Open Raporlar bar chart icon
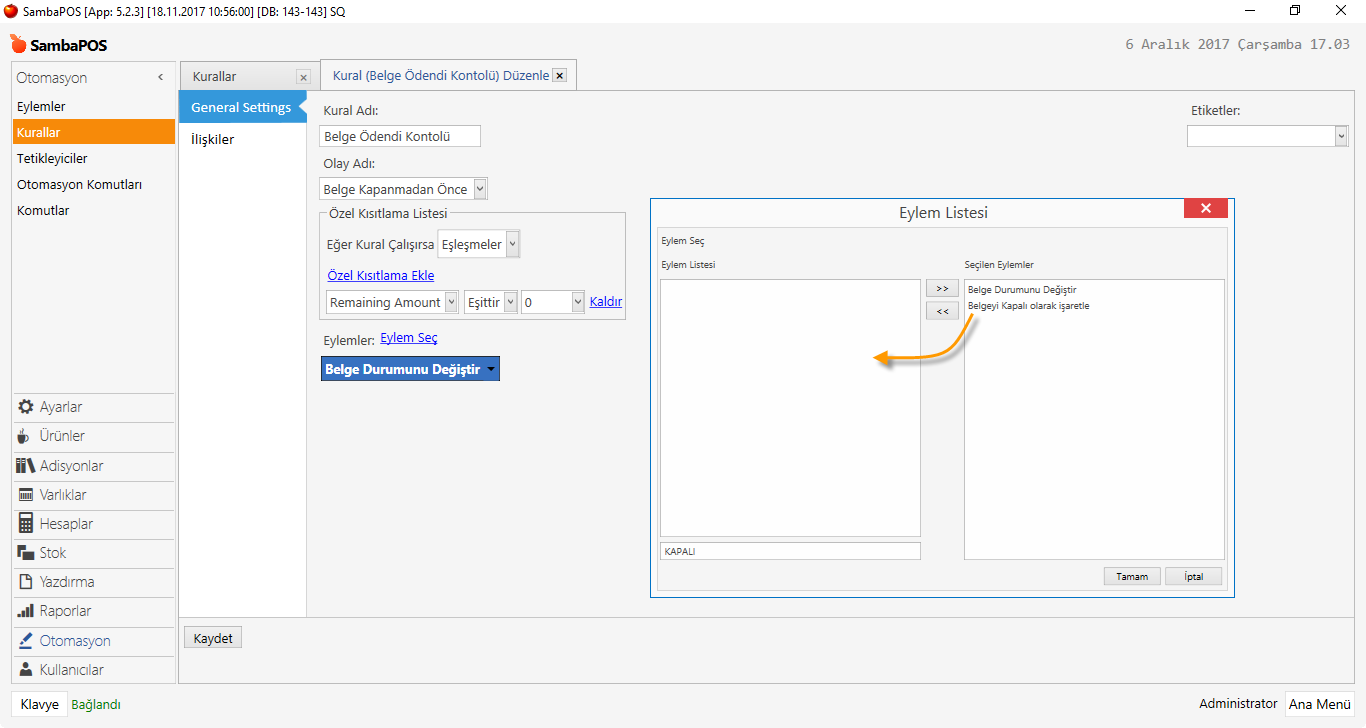This screenshot has height=728, width=1366. click(x=26, y=611)
